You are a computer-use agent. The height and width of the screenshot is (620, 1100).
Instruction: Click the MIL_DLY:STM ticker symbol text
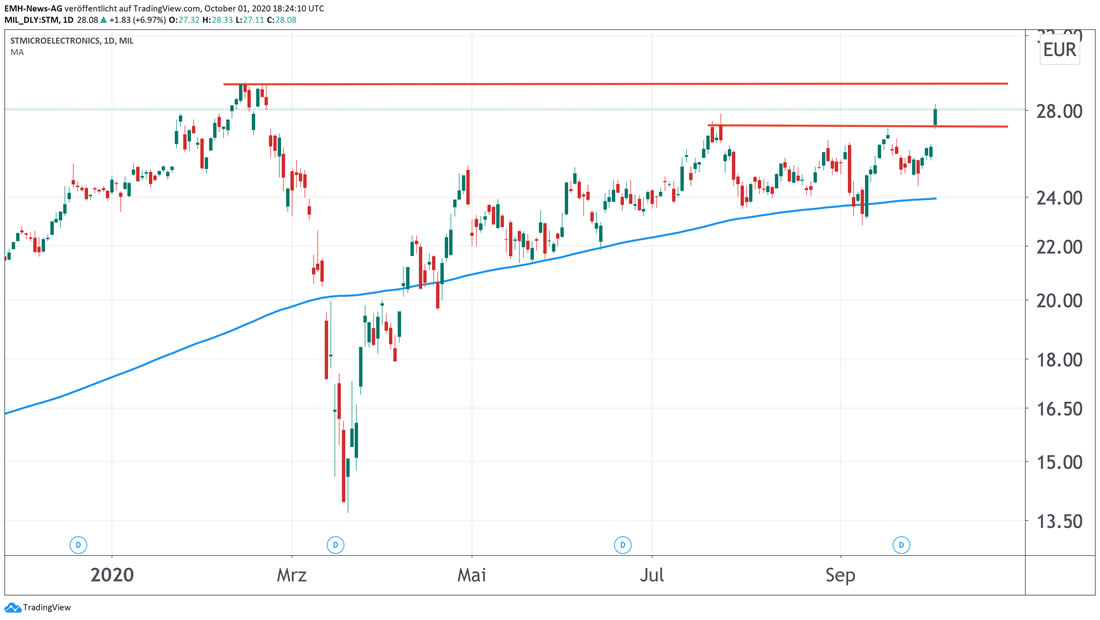click(35, 19)
